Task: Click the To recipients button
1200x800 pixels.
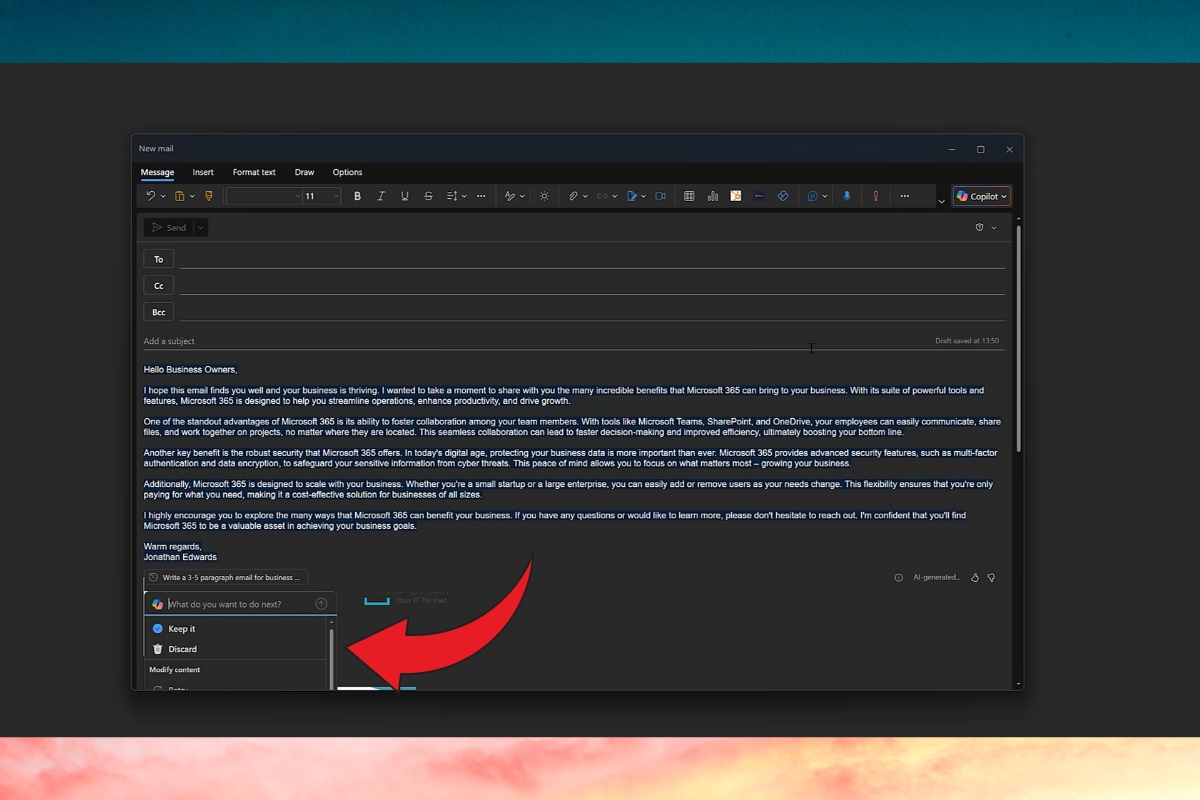Action: click(x=158, y=259)
